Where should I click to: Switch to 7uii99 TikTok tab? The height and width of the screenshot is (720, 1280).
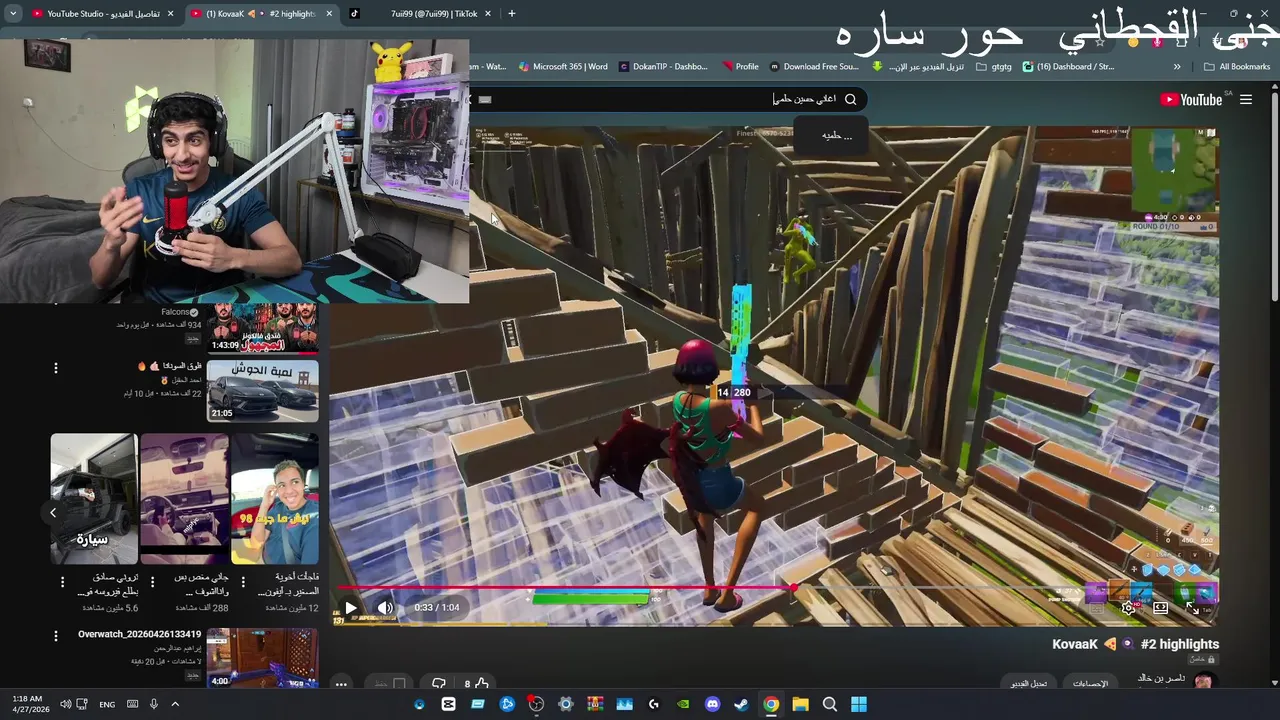[x=420, y=14]
